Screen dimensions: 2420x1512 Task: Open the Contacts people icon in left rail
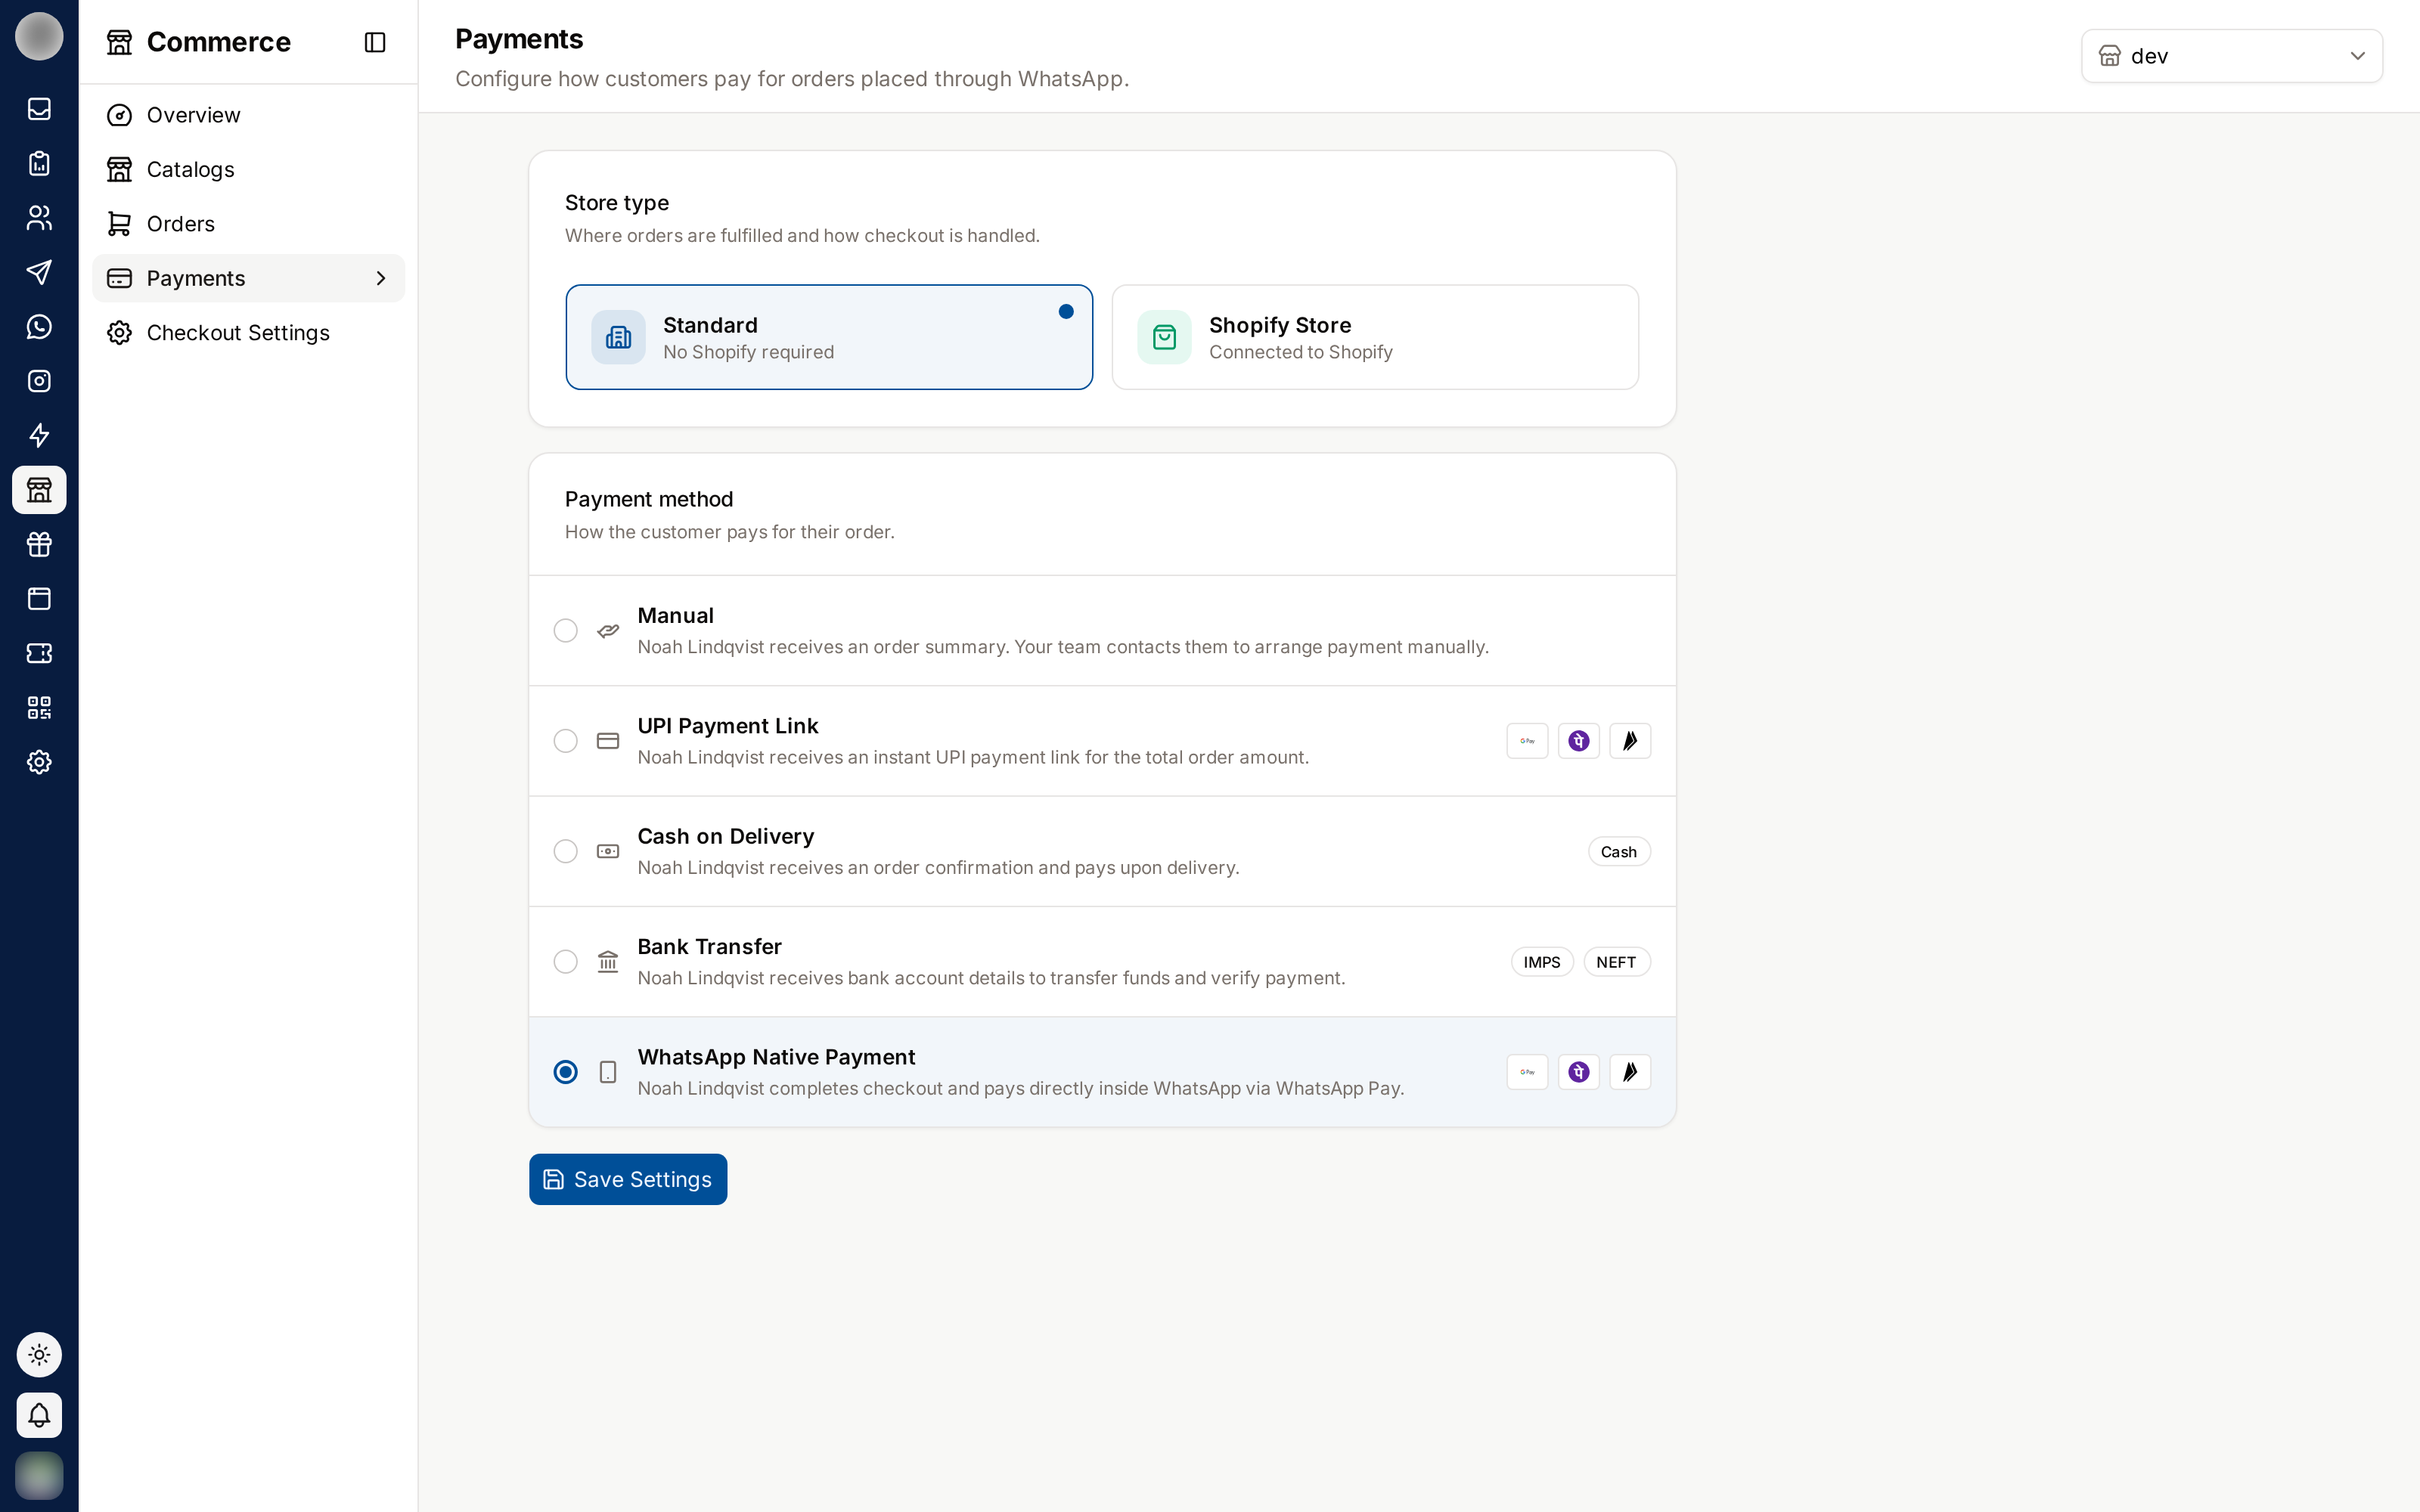tap(39, 218)
